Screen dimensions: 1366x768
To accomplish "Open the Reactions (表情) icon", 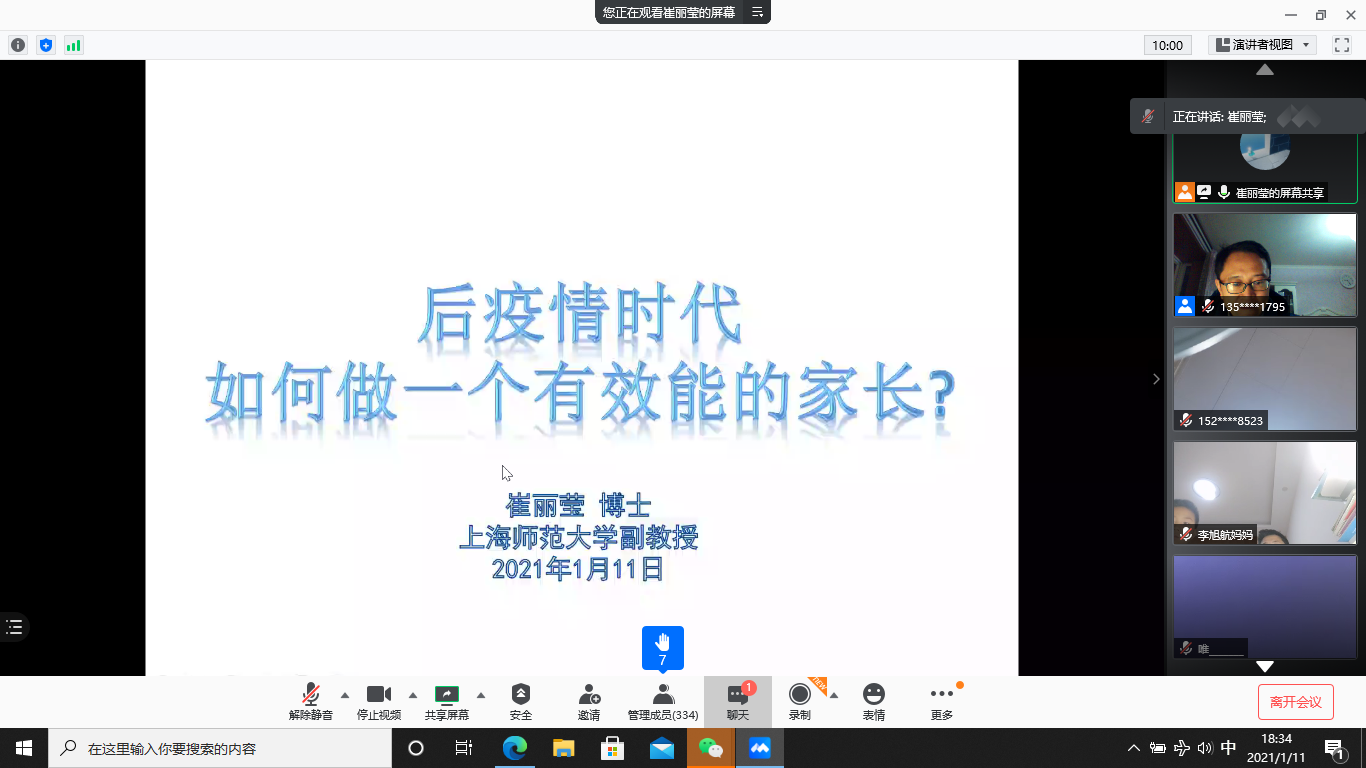I will coord(874,701).
